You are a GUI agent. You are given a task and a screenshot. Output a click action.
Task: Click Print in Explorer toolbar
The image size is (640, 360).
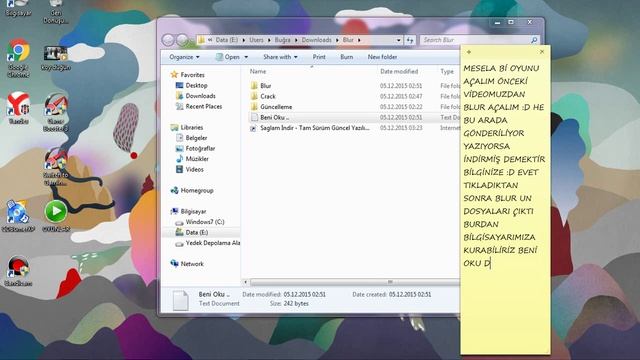[319, 57]
